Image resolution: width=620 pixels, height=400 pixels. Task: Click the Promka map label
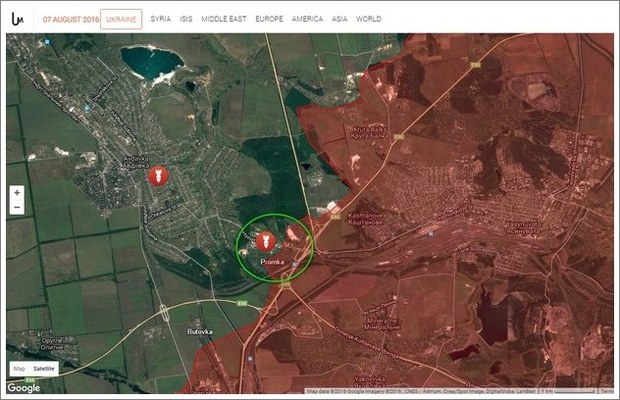(x=272, y=262)
